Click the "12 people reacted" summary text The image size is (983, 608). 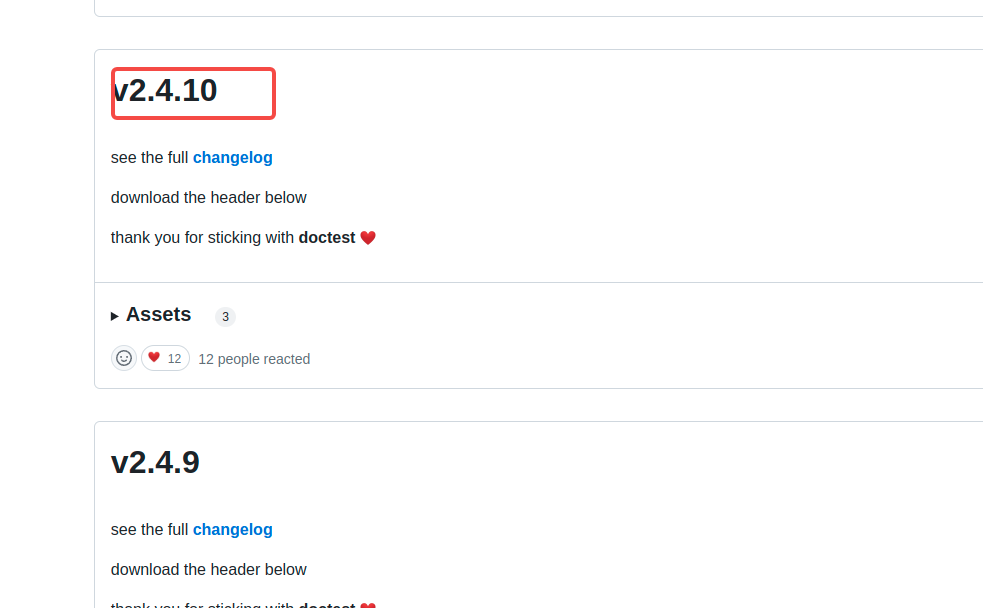[x=254, y=359]
